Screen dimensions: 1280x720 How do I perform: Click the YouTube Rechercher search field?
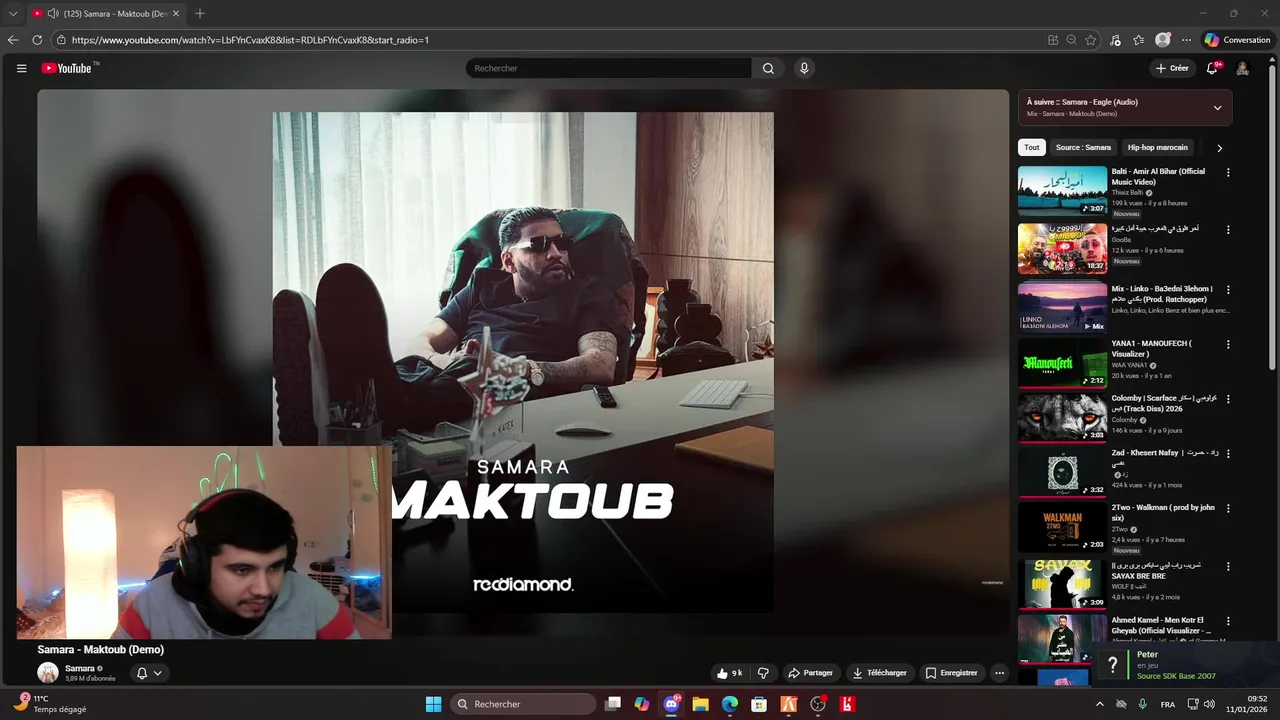(x=608, y=68)
